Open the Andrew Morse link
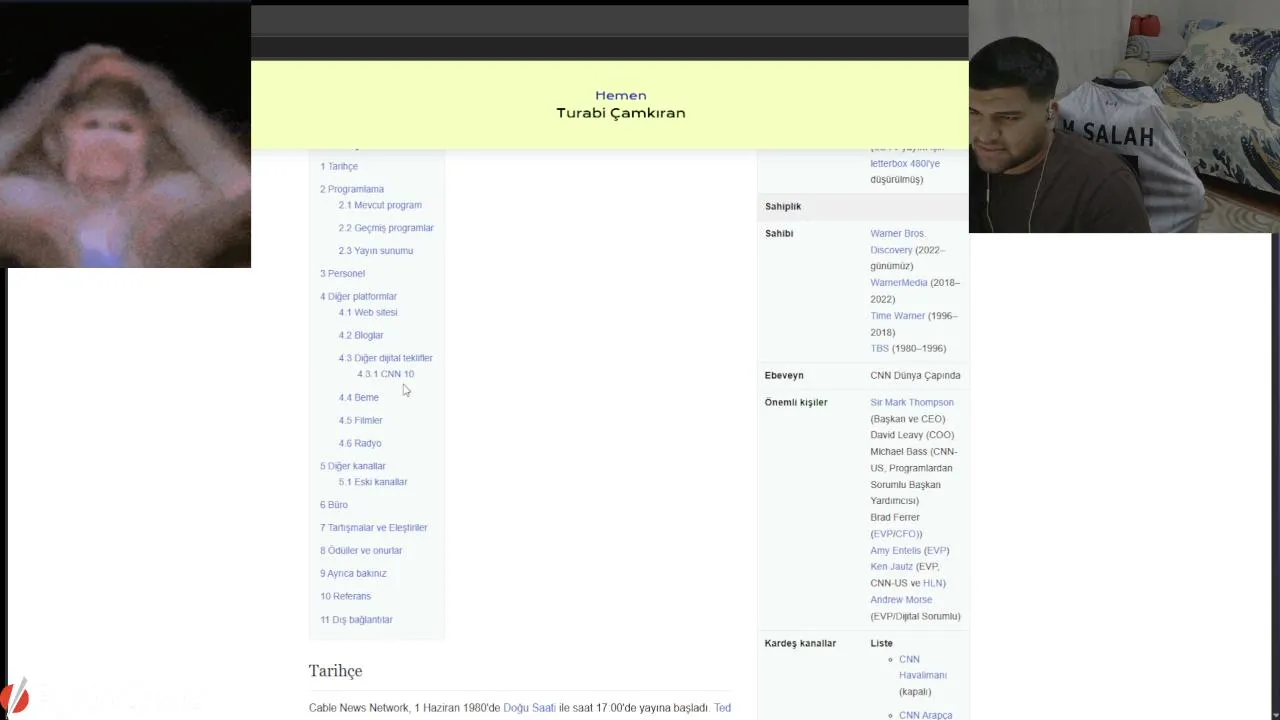Screen dimensions: 1280x720 (x=901, y=600)
